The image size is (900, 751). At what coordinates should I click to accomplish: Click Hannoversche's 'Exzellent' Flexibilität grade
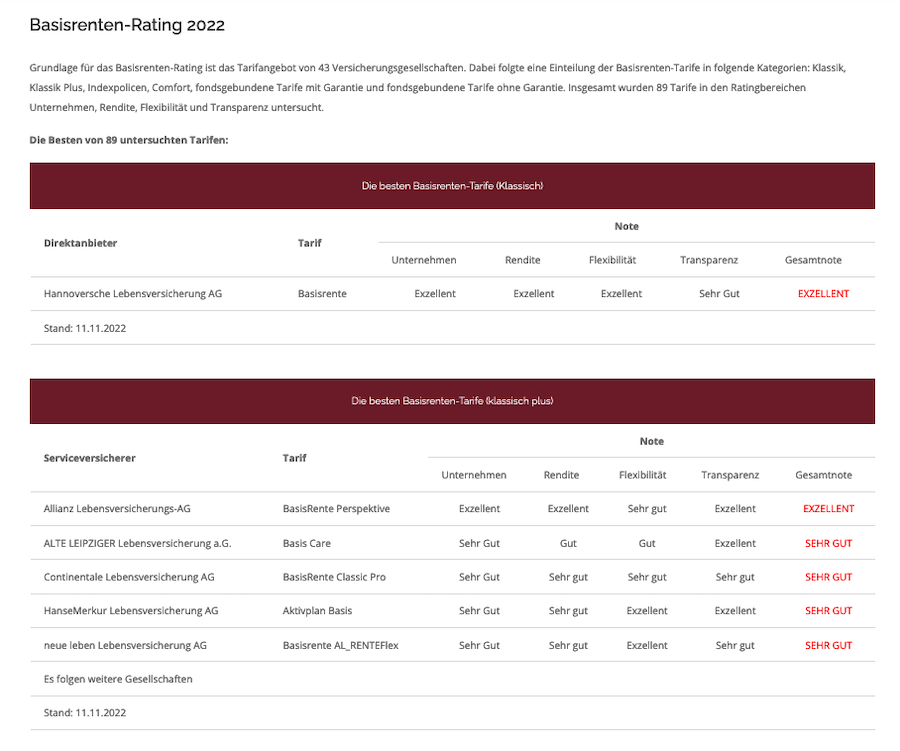coord(622,294)
